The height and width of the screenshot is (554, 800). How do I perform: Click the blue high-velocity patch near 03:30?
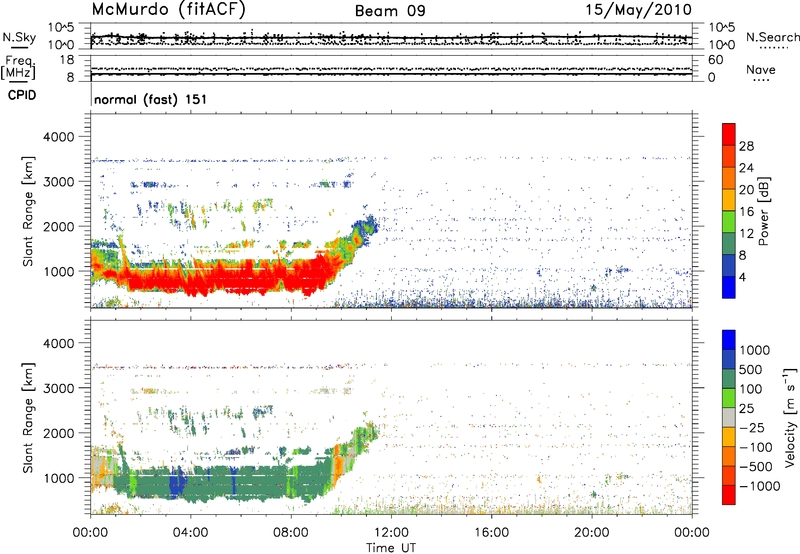[177, 481]
